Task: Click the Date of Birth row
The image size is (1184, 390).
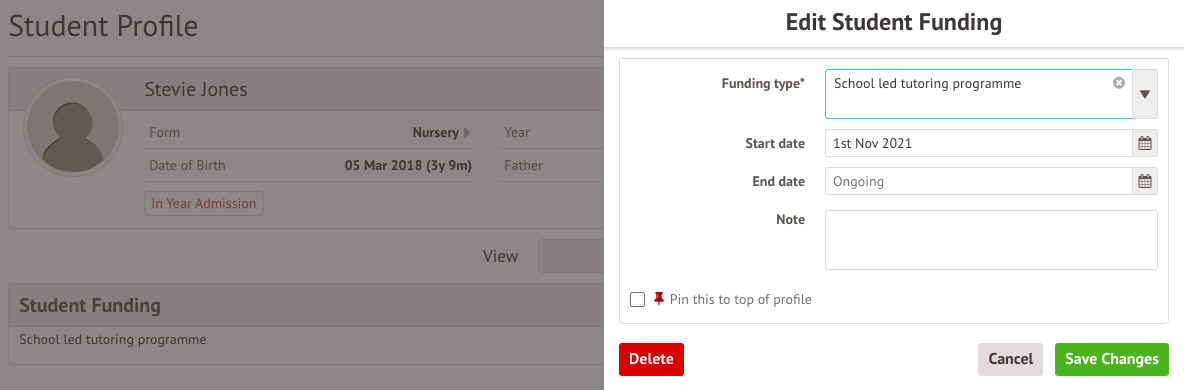Action: (x=310, y=166)
